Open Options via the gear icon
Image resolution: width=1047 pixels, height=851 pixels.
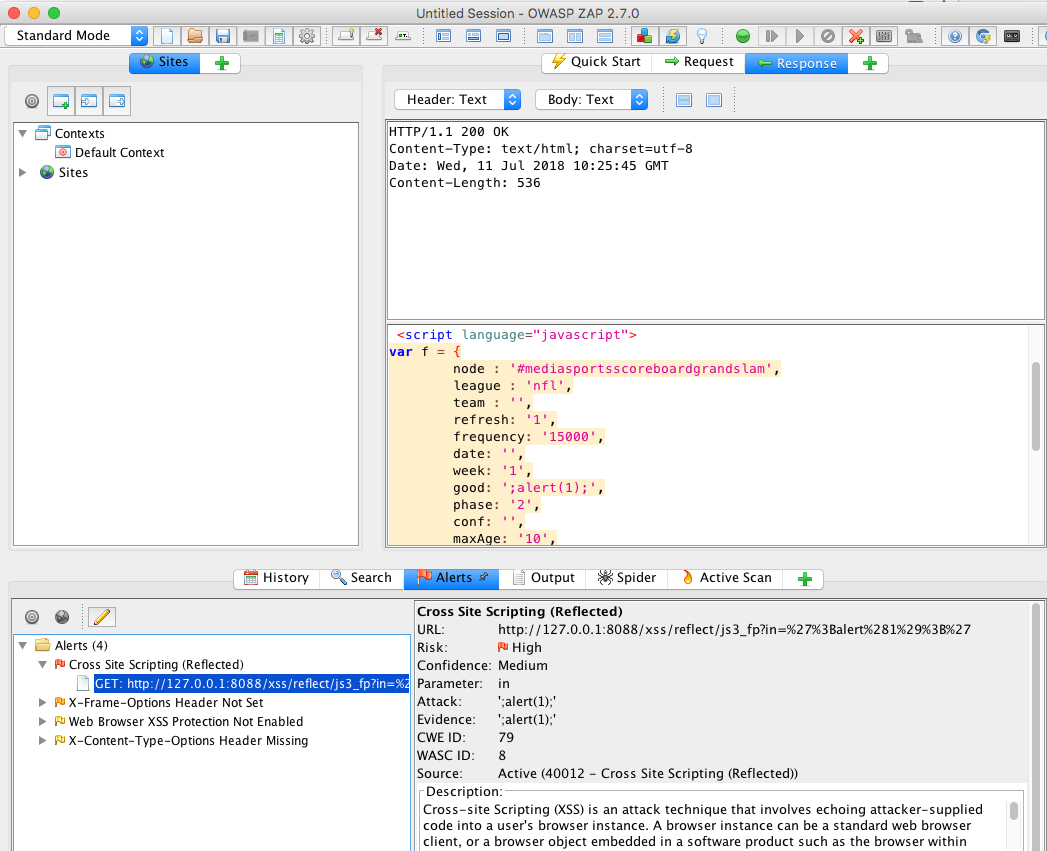click(x=307, y=35)
